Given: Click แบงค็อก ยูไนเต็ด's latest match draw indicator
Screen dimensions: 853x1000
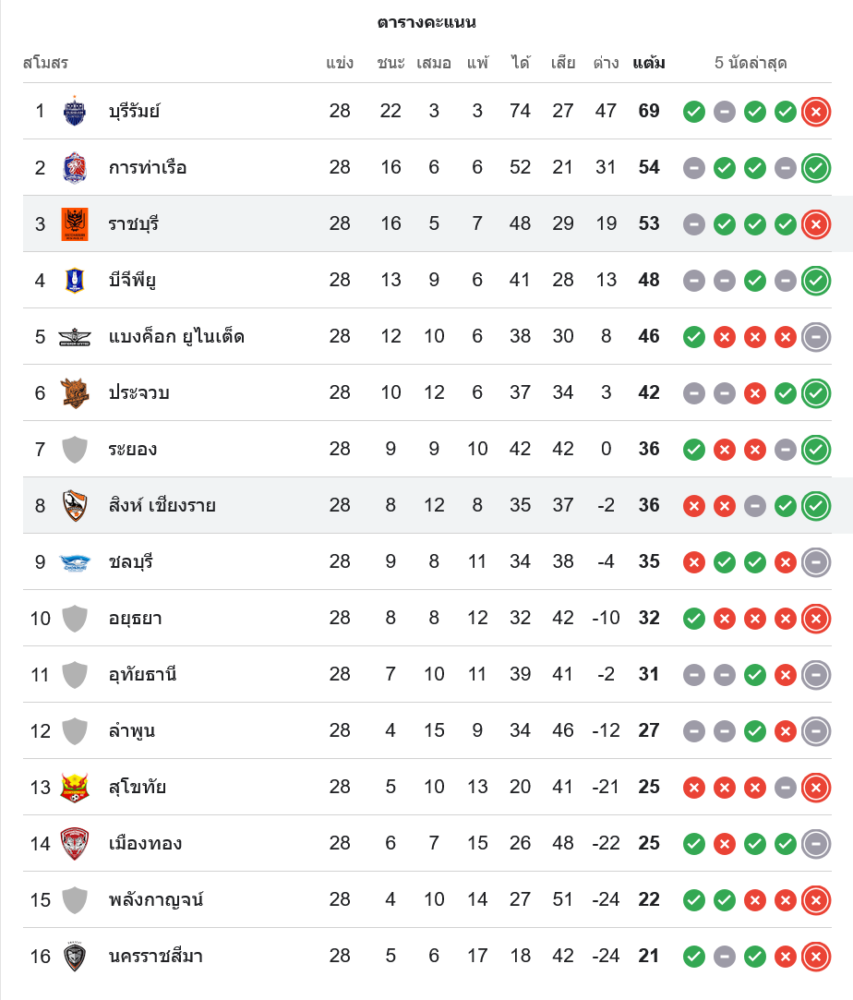Looking at the screenshot, I should [x=816, y=337].
